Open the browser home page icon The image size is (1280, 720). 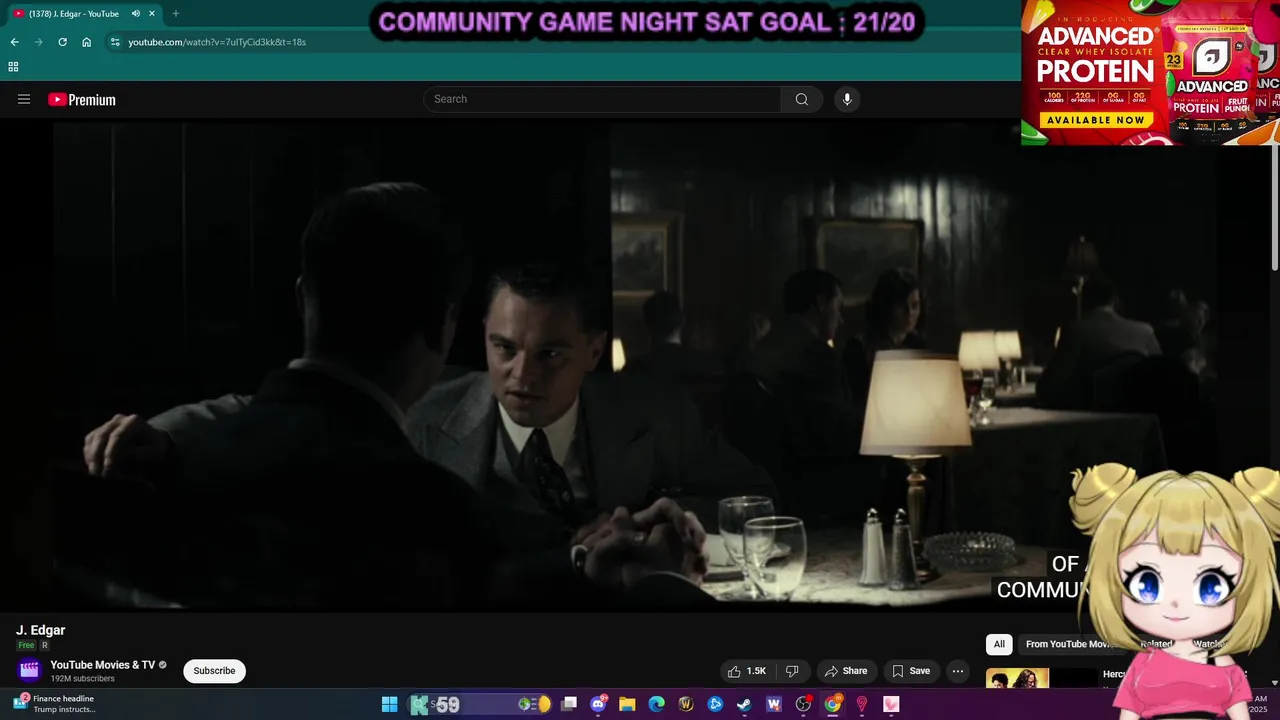click(86, 42)
